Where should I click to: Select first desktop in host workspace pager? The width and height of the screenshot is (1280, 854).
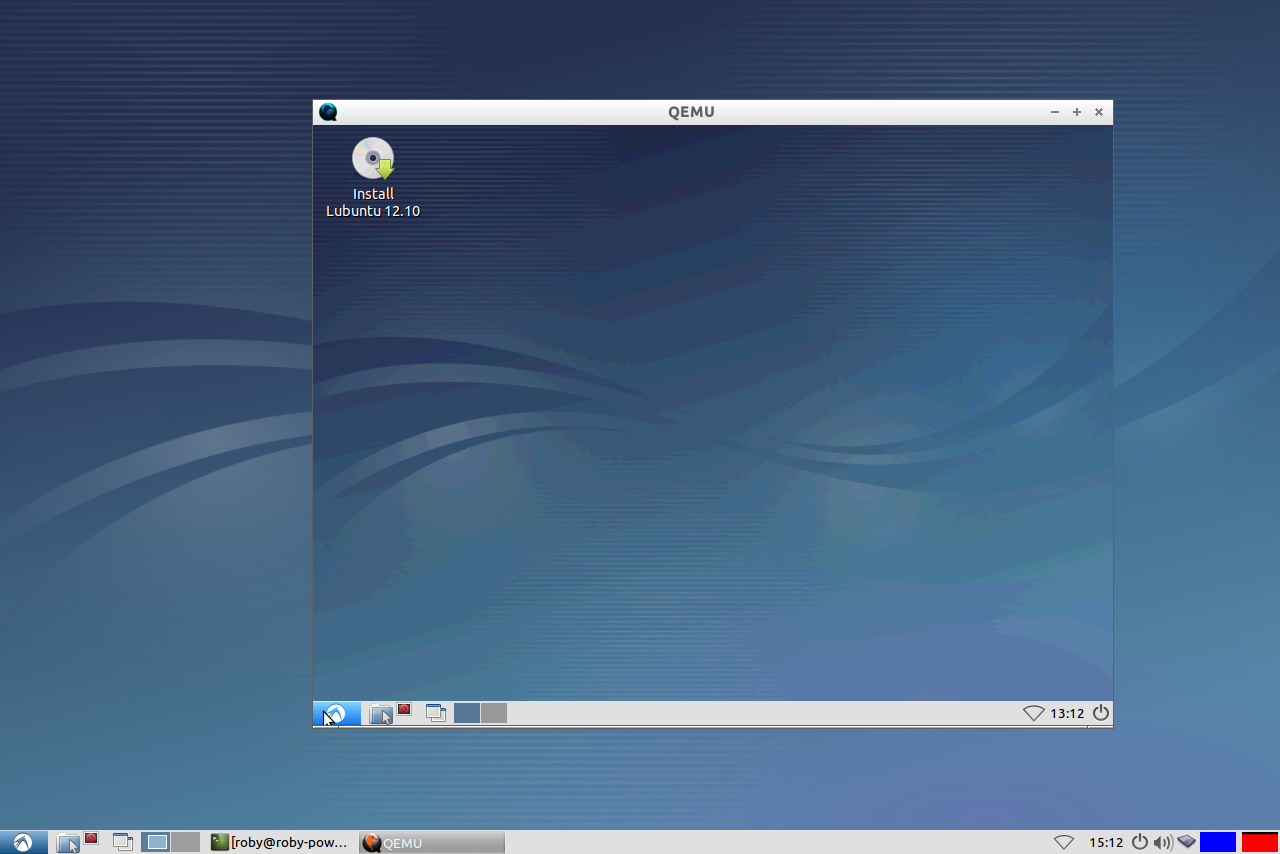click(x=156, y=842)
